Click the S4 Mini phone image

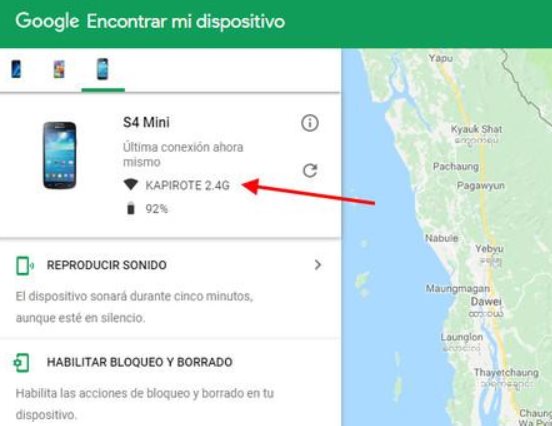point(59,155)
